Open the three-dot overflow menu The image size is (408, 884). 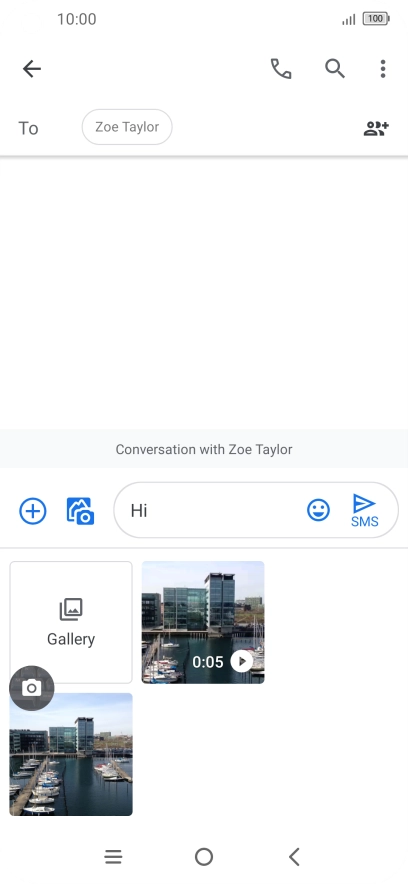tap(383, 69)
